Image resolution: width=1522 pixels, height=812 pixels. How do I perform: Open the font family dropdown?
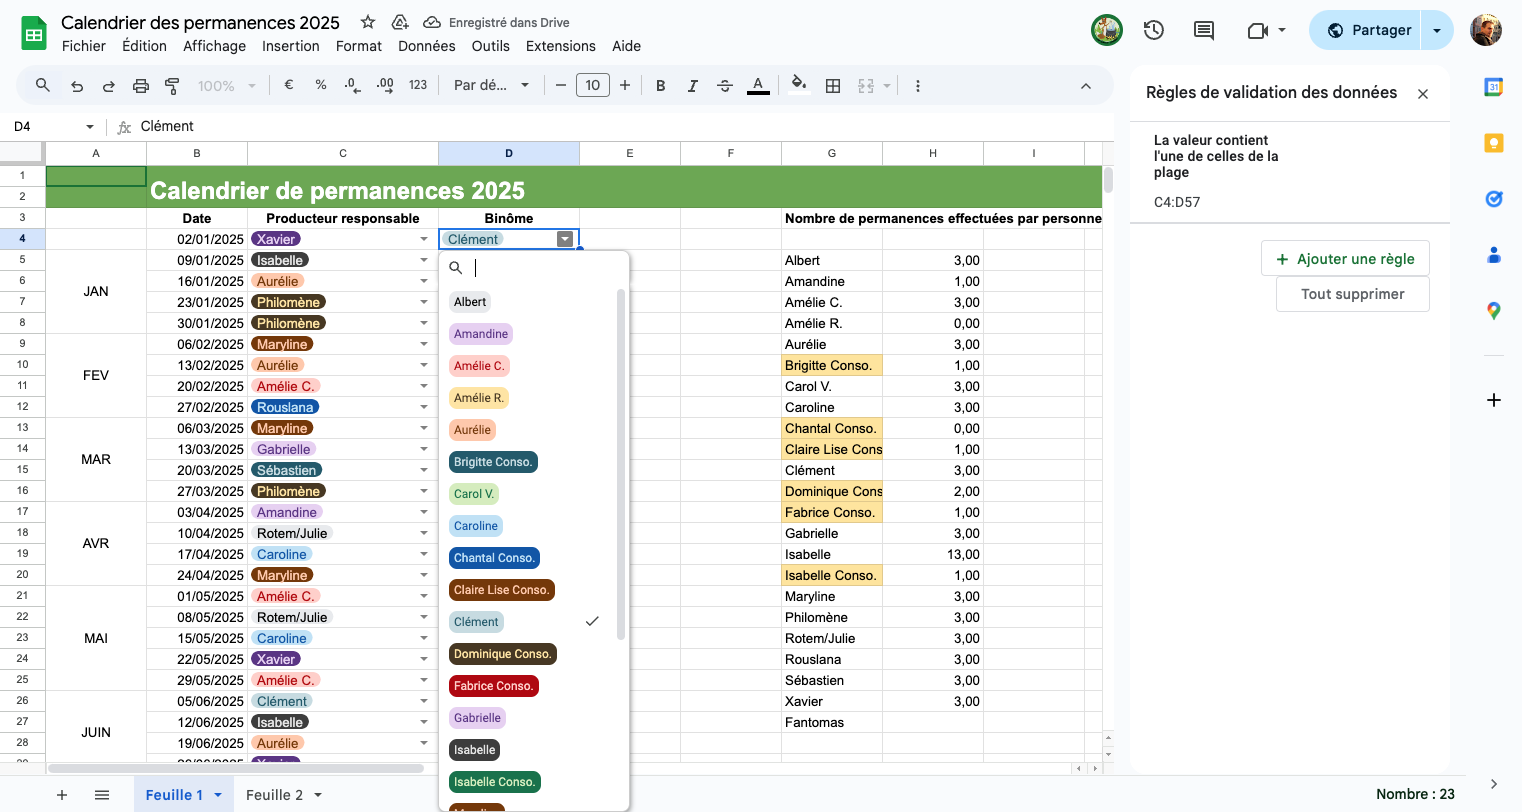click(x=491, y=86)
